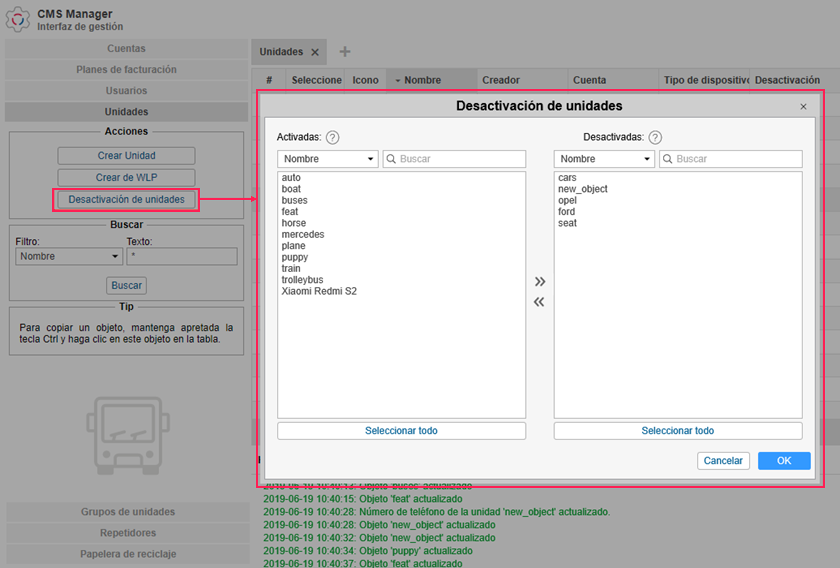Click the Crear Unidad button

(x=126, y=156)
